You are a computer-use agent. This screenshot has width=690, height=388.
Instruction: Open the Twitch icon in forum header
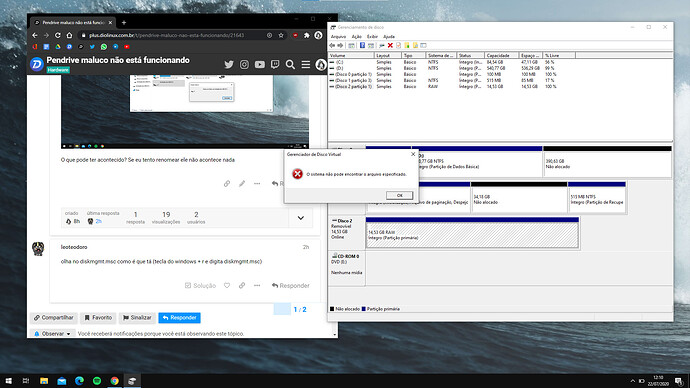coord(275,64)
